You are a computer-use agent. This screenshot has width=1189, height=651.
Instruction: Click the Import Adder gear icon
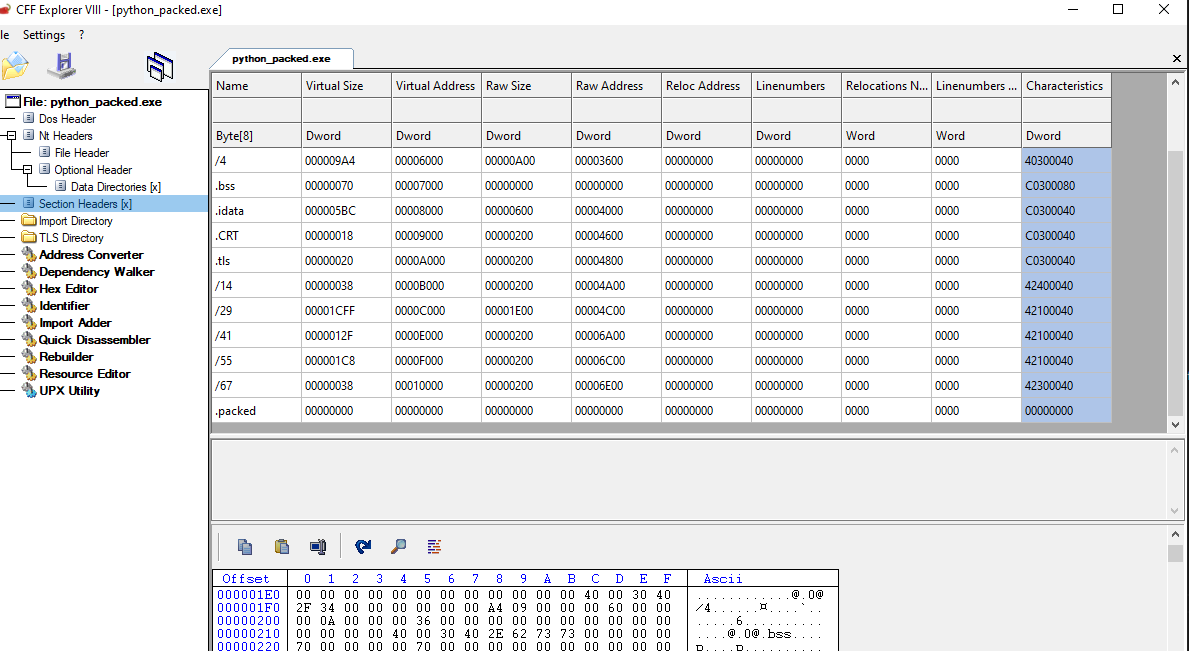click(29, 323)
